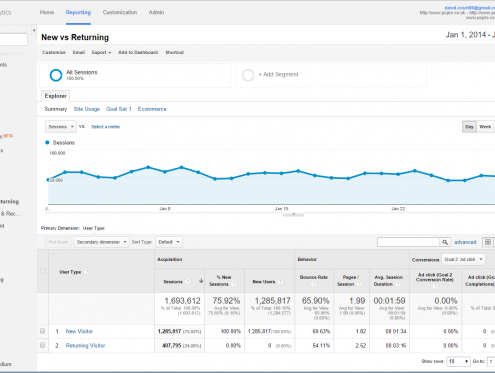Click the Go to page number field

pyautogui.click(x=491, y=361)
